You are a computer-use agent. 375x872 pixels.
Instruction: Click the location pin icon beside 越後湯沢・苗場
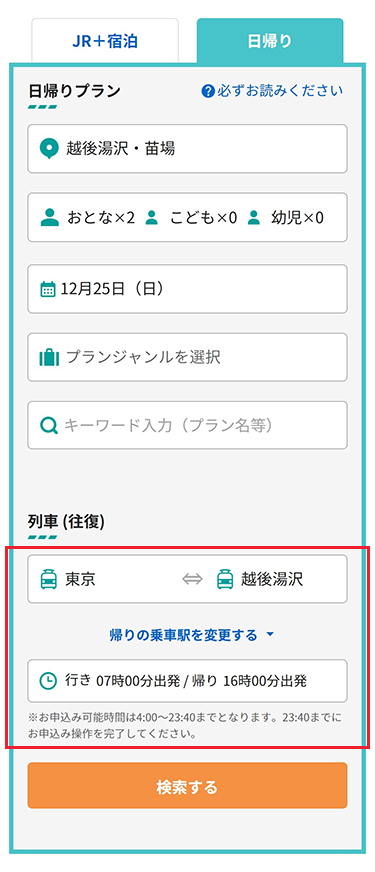pyautogui.click(x=50, y=148)
